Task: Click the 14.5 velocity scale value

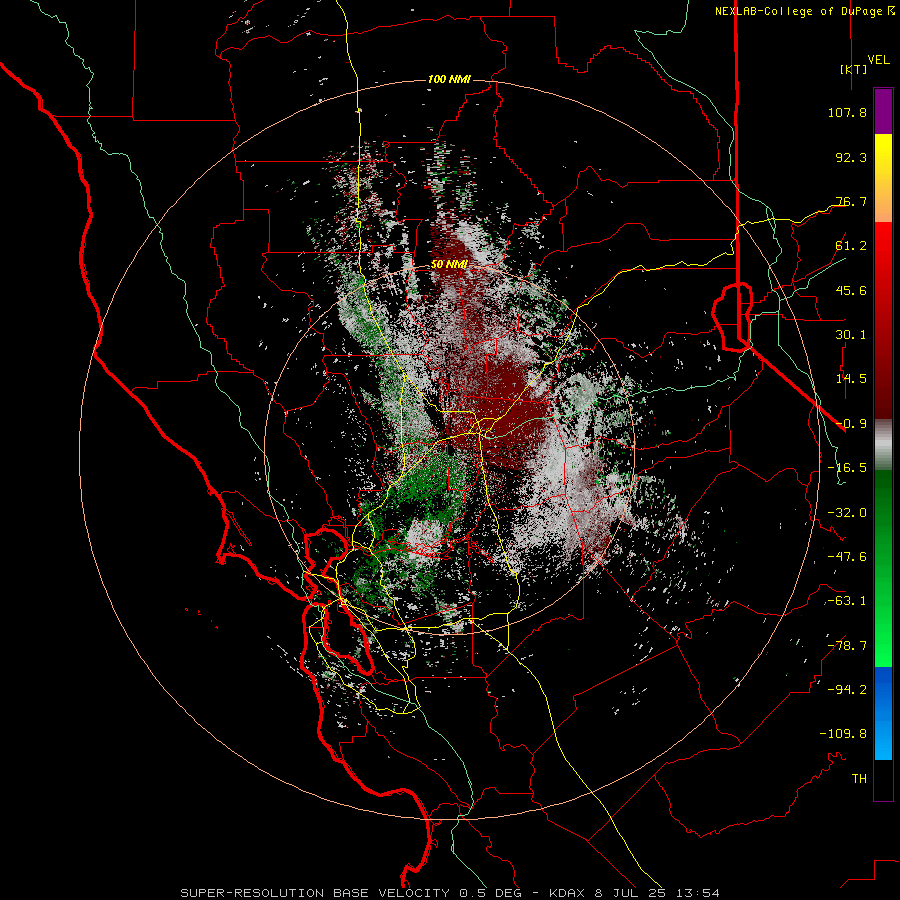Action: [x=851, y=379]
